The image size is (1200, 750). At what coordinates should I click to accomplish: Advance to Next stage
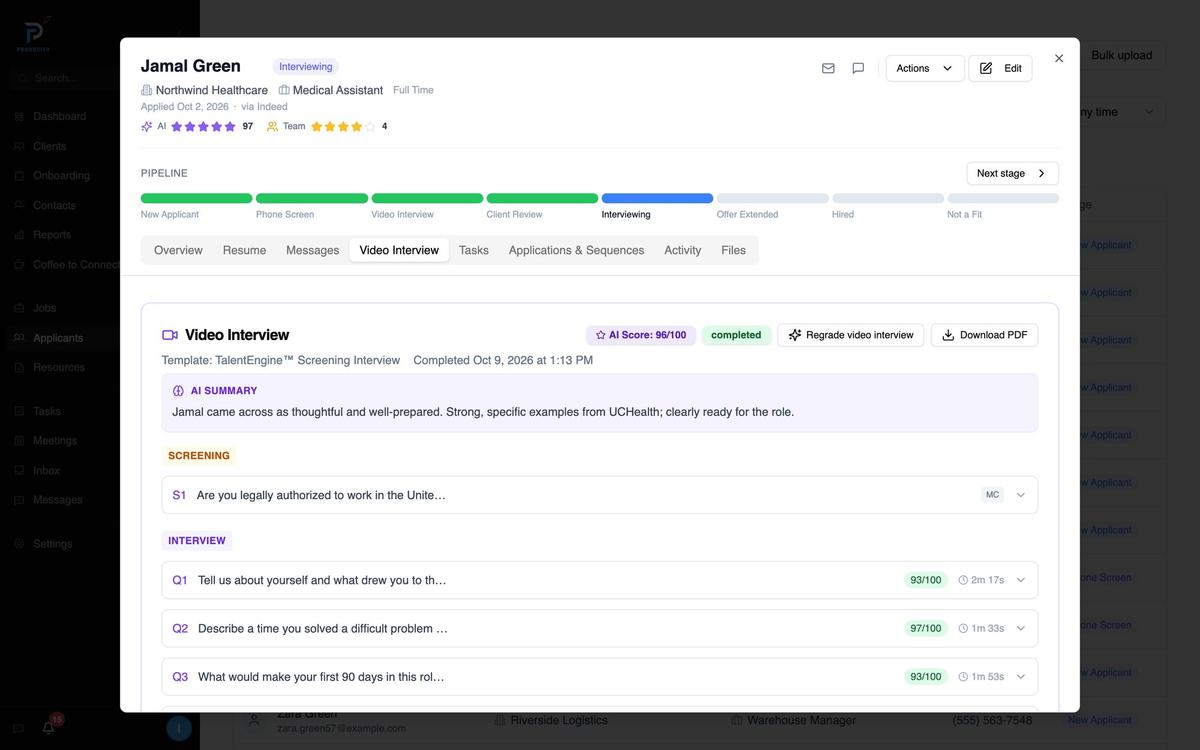(x=1012, y=173)
